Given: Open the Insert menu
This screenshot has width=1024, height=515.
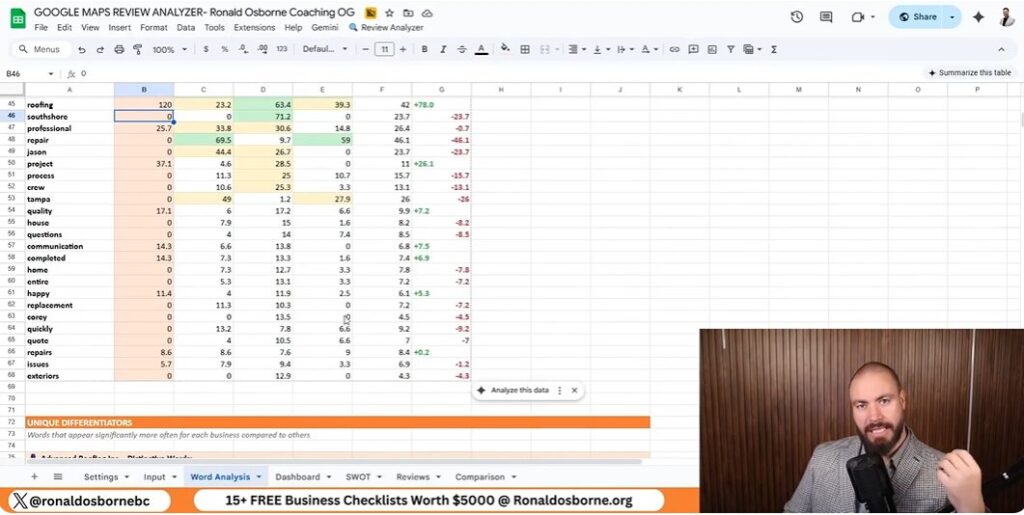Looking at the screenshot, I should [x=120, y=27].
